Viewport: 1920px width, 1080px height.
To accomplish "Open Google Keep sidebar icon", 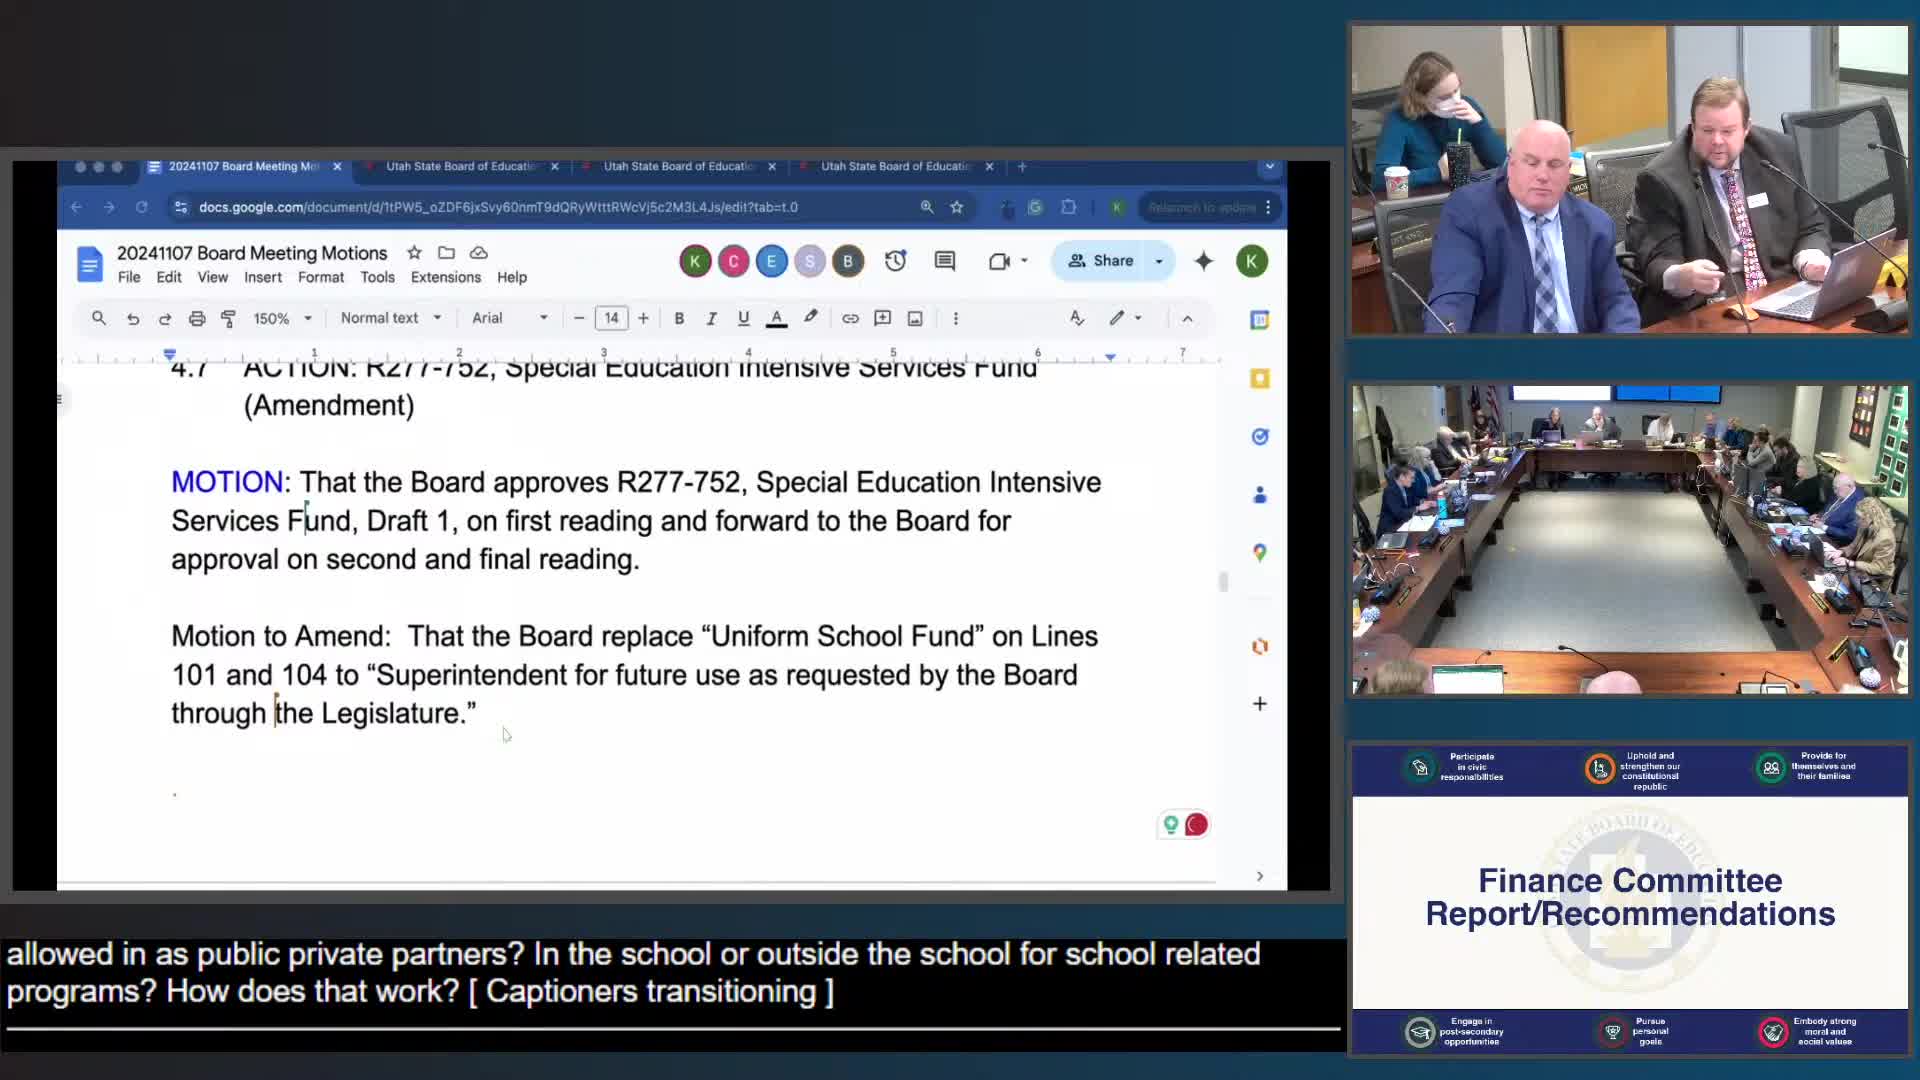I will coord(1260,379).
